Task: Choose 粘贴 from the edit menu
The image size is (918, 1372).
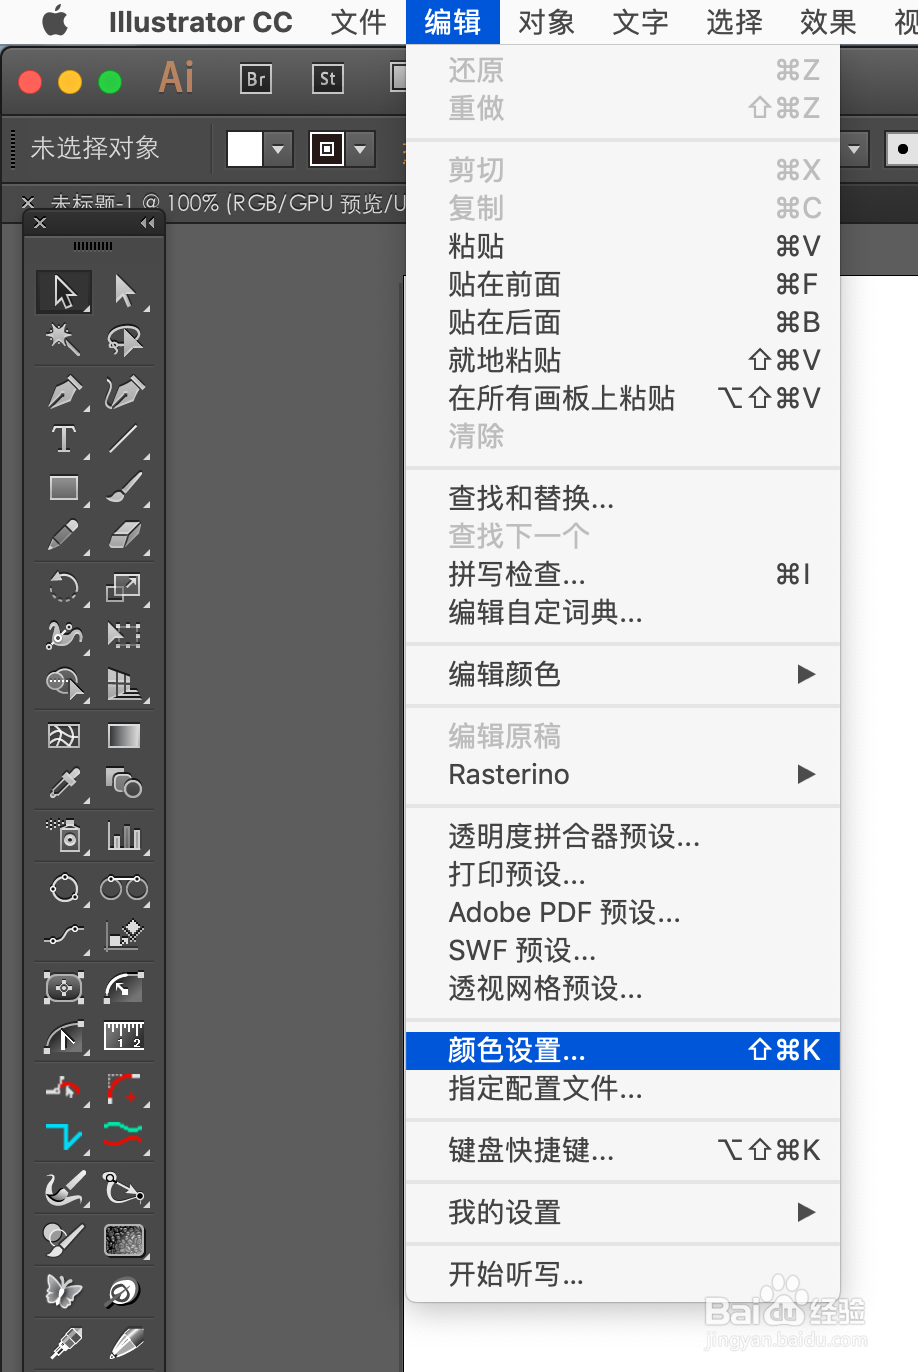Action: (623, 246)
